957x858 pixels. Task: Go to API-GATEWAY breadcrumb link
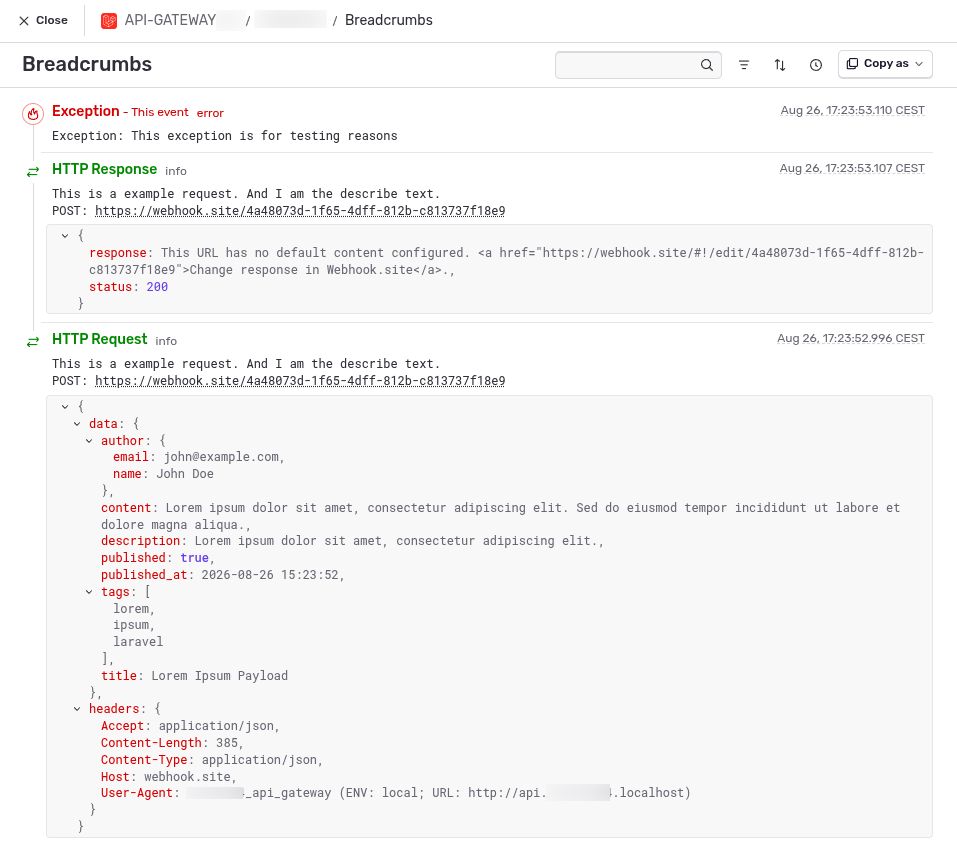(x=170, y=20)
